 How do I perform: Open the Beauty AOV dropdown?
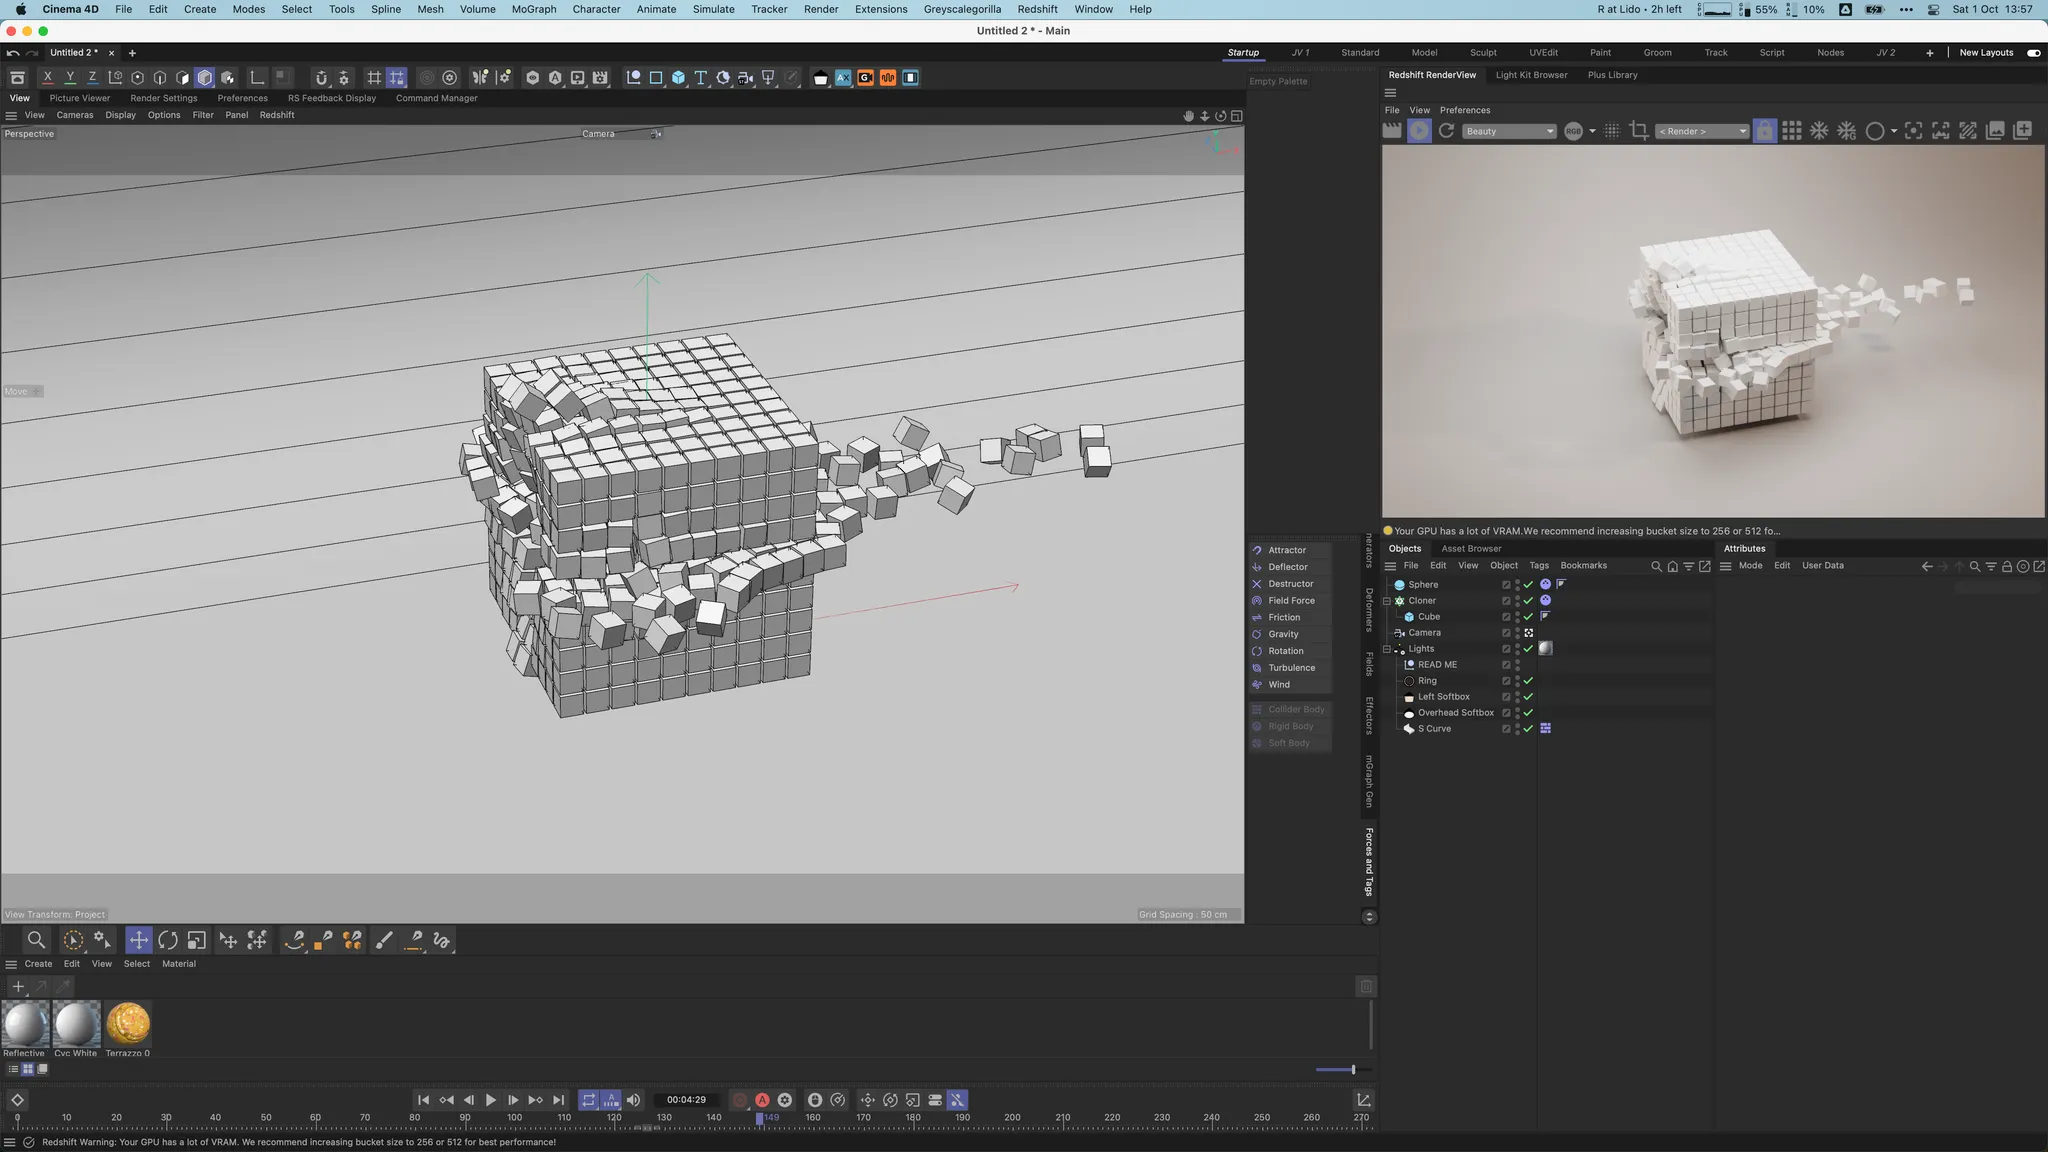(1509, 131)
